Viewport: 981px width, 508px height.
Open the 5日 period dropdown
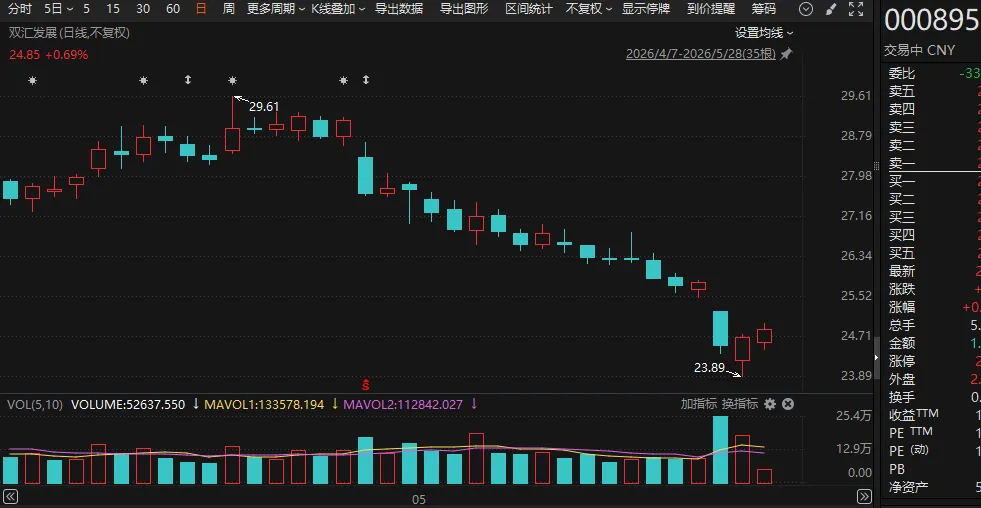[x=58, y=9]
